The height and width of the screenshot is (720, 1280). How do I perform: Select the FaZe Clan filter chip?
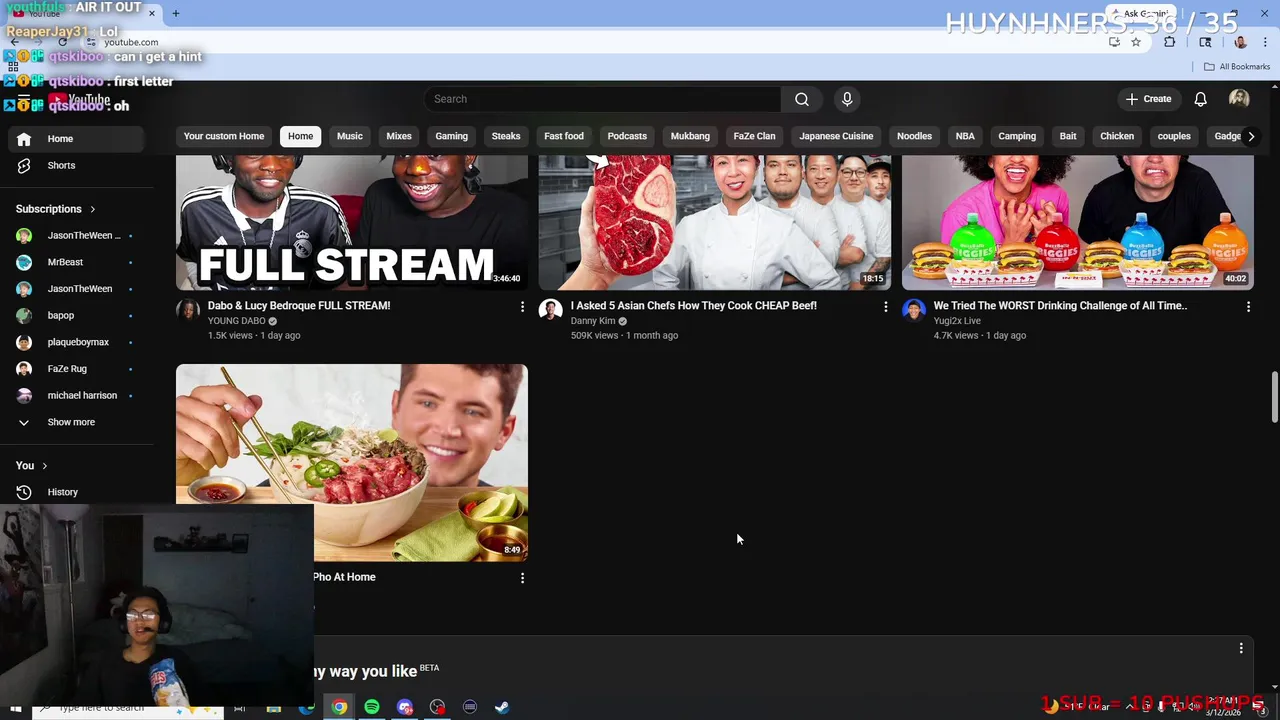click(754, 136)
